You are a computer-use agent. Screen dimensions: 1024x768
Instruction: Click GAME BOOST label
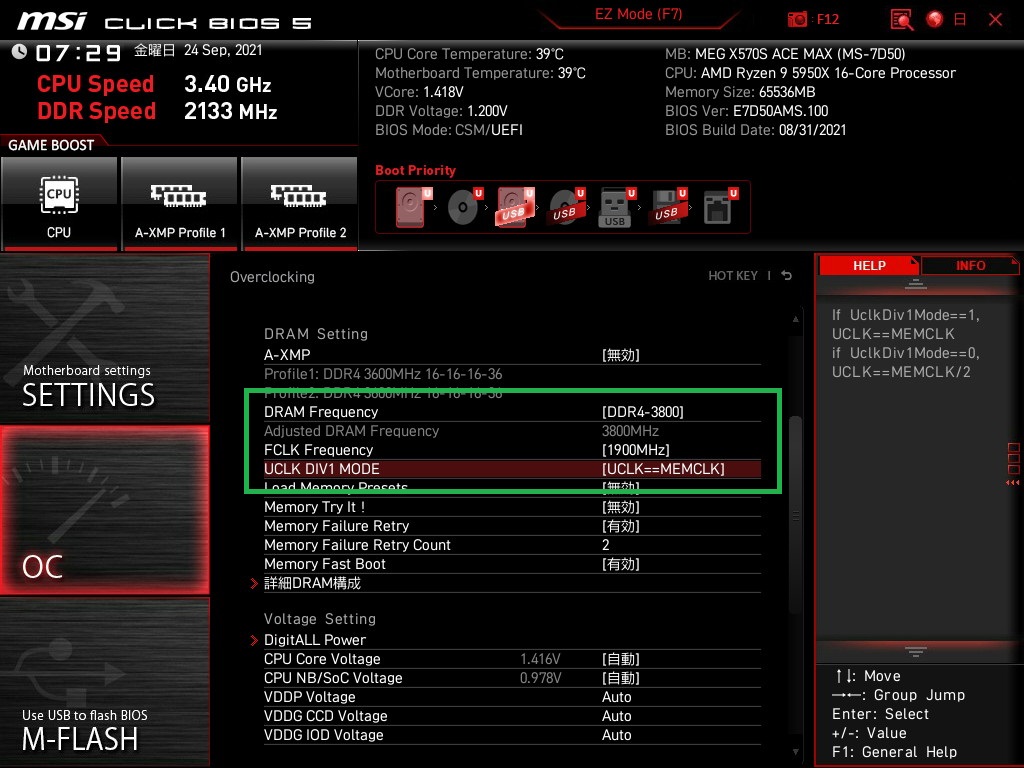click(x=51, y=145)
